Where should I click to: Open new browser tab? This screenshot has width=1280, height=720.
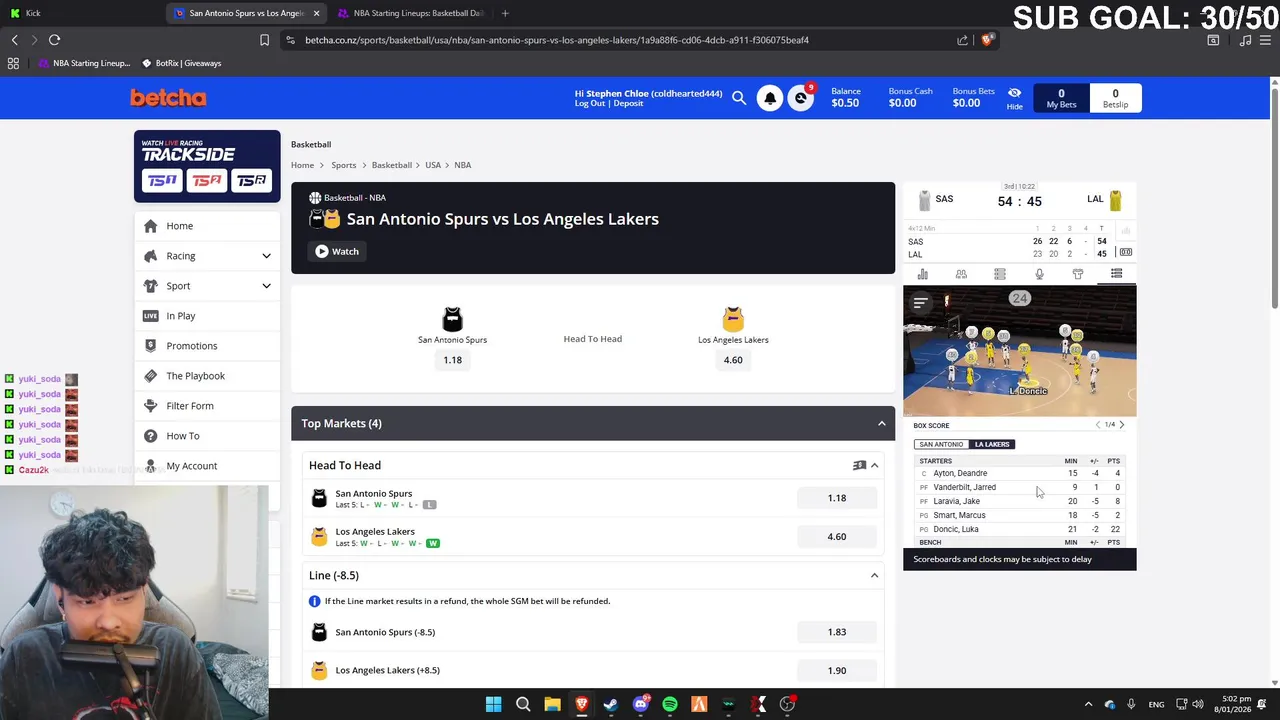(x=505, y=13)
